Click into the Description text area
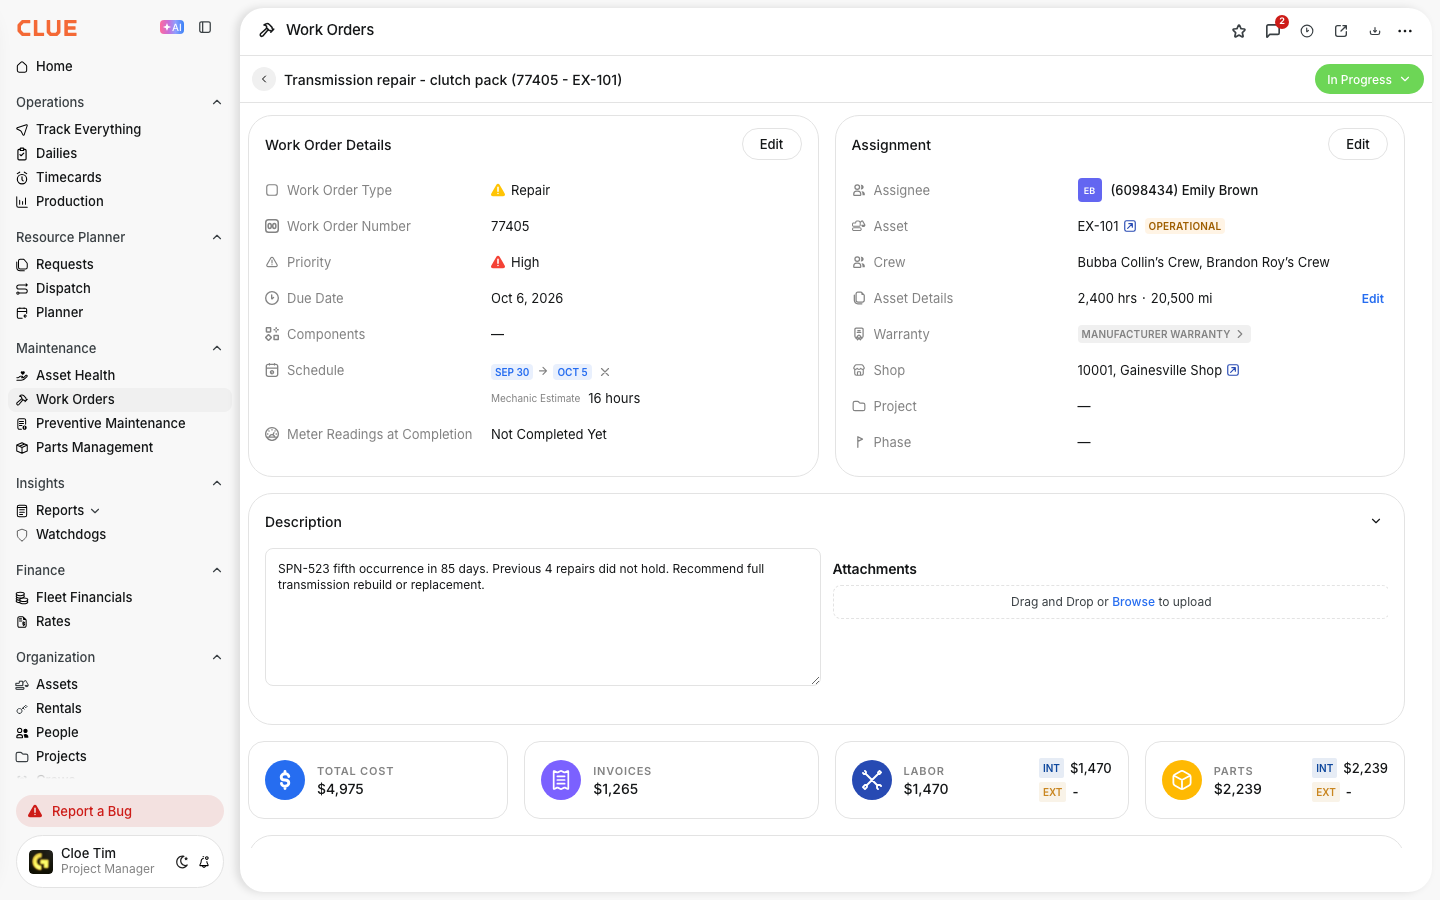The height and width of the screenshot is (900, 1440). pos(543,617)
